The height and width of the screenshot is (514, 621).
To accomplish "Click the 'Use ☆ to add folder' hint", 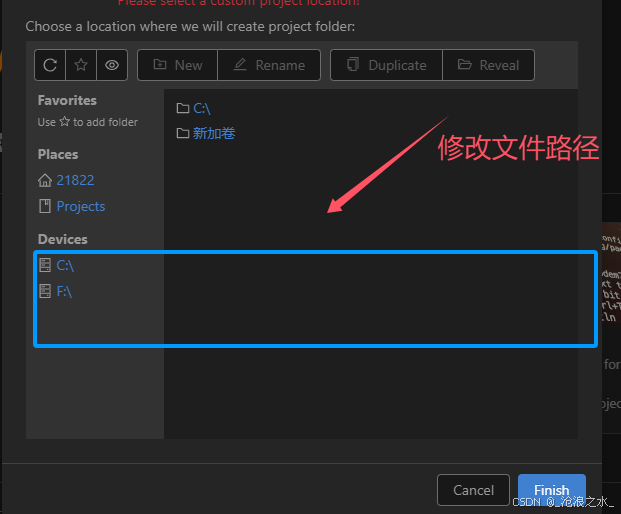I will 88,122.
